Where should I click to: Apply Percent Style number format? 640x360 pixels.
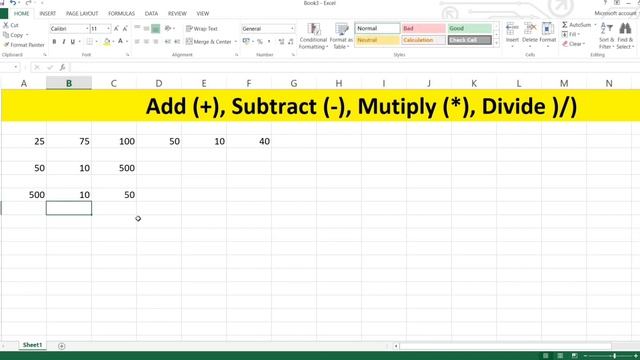[x=260, y=42]
